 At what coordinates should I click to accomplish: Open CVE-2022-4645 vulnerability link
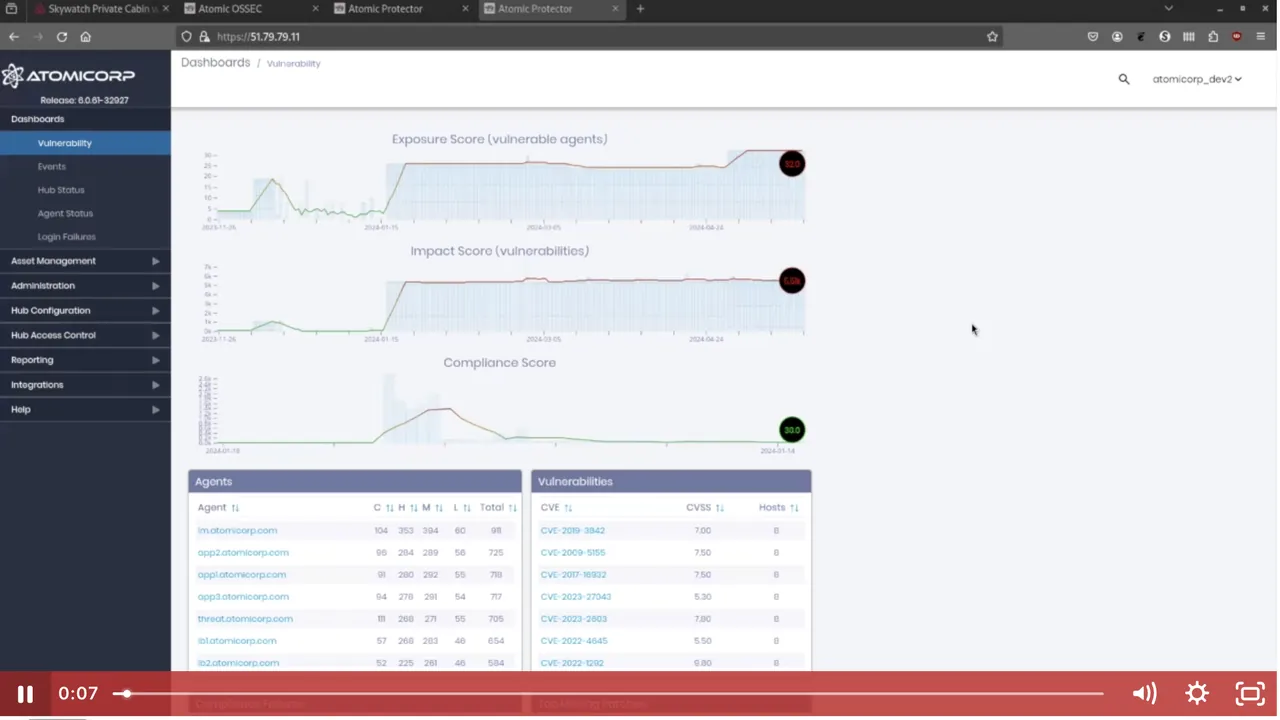tap(574, 641)
